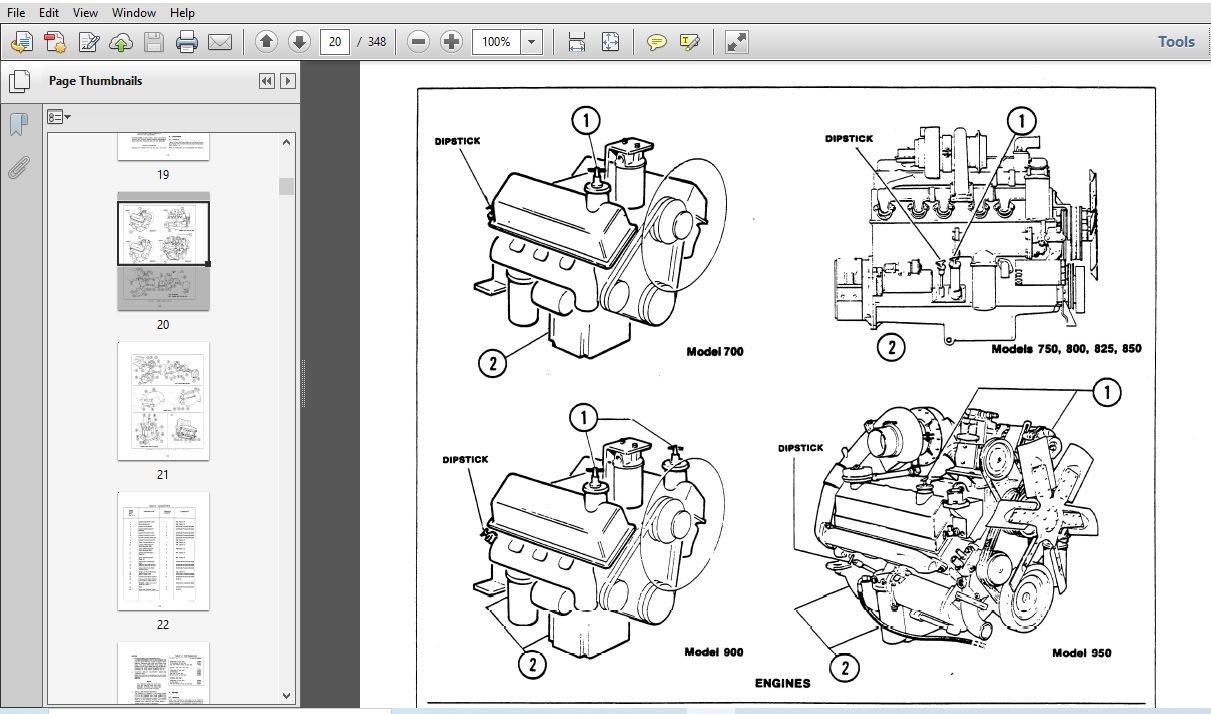Click the Save floppy disk icon
Screen dimensions: 1211x714
coord(153,42)
